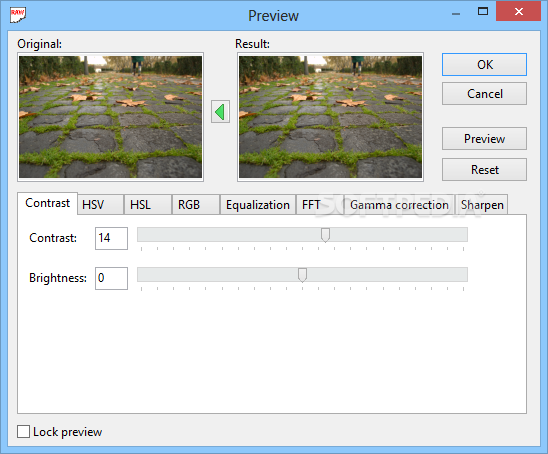Screen dimensions: 548x454
Task: Minimize the Preview window
Action: 456,13
